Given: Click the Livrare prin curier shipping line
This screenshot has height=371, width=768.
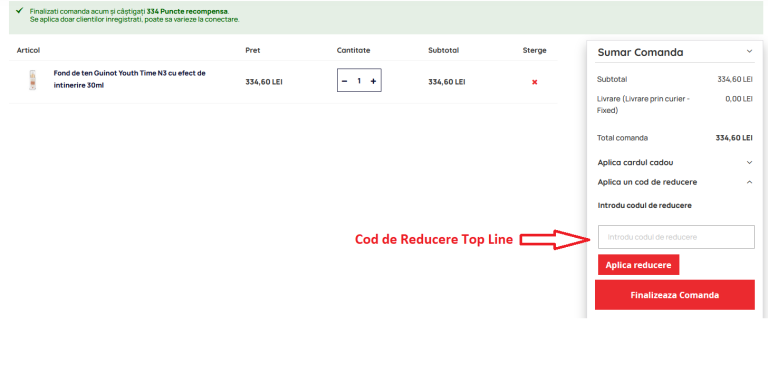Looking at the screenshot, I should pos(644,104).
